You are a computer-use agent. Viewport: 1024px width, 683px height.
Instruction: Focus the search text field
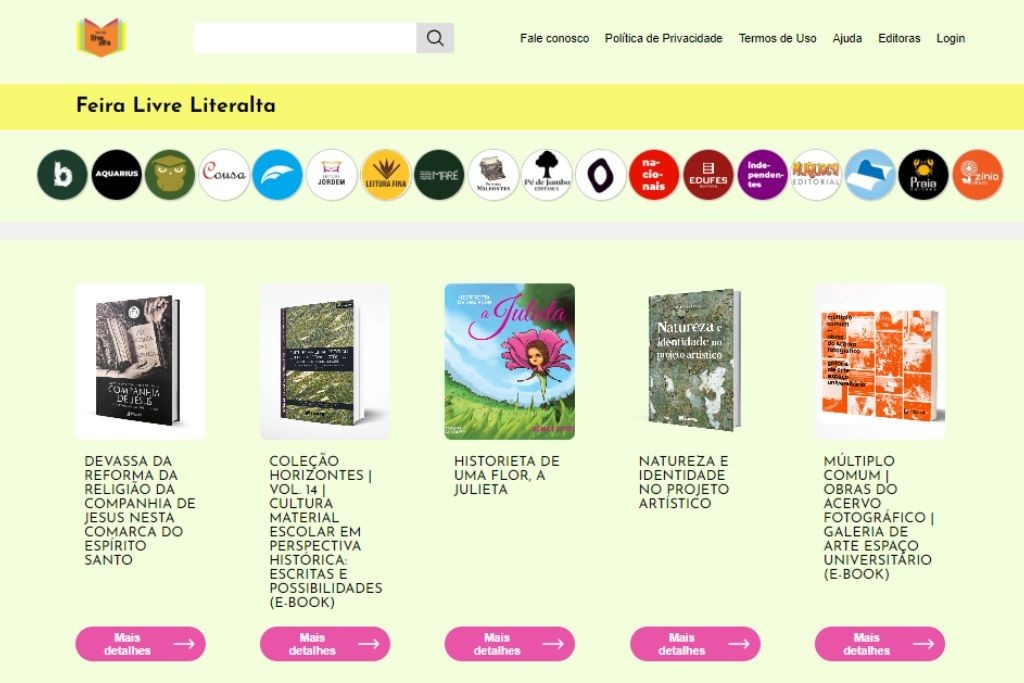pyautogui.click(x=305, y=38)
